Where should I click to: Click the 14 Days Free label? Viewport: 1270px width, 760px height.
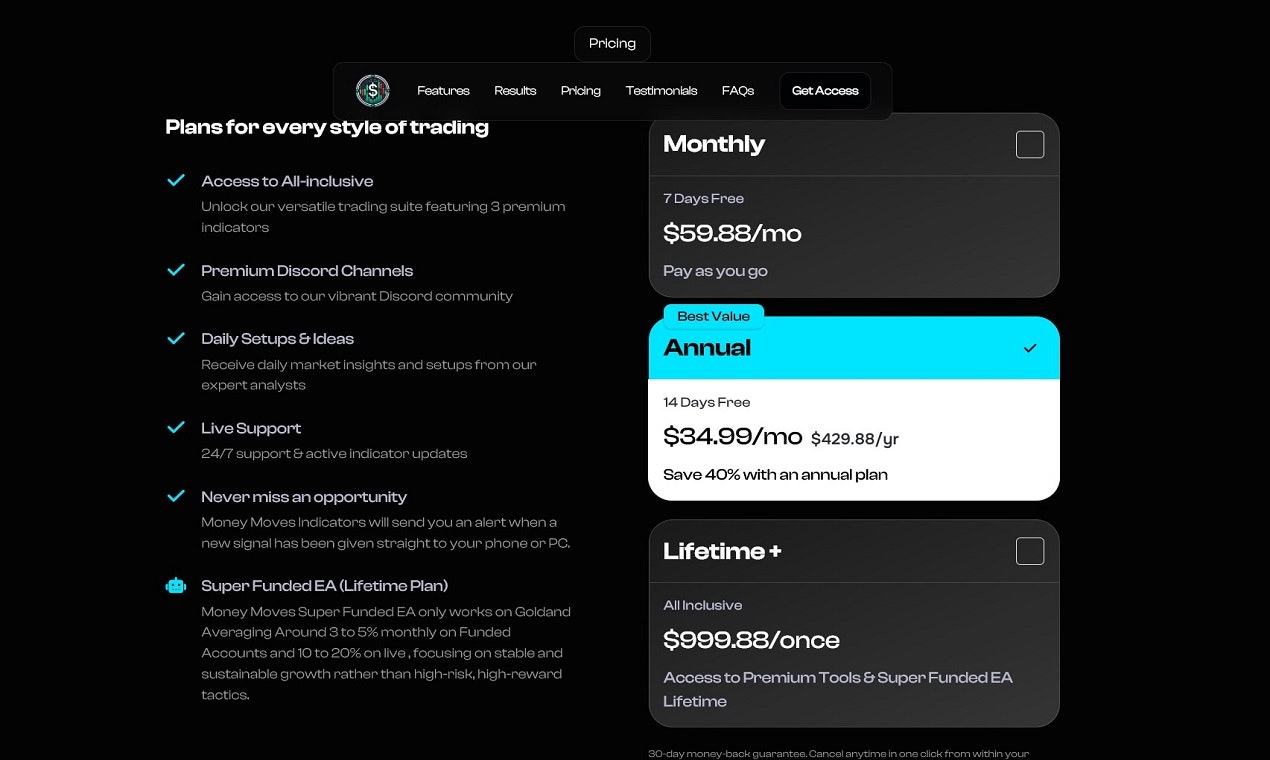pyautogui.click(x=707, y=402)
